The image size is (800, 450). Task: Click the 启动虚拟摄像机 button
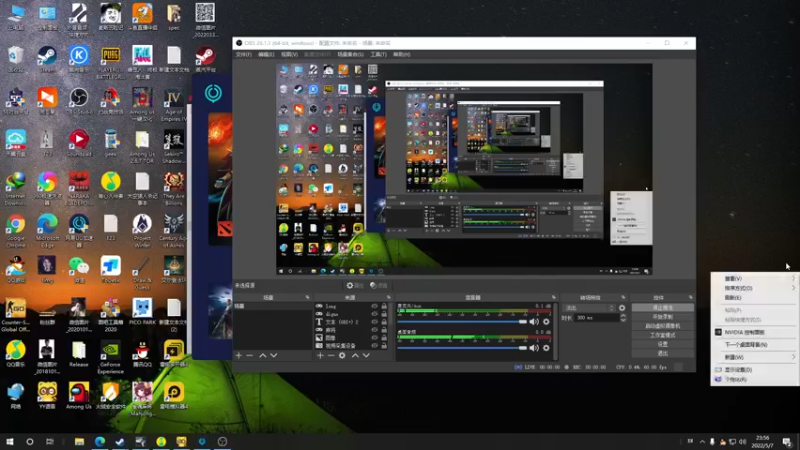662,326
